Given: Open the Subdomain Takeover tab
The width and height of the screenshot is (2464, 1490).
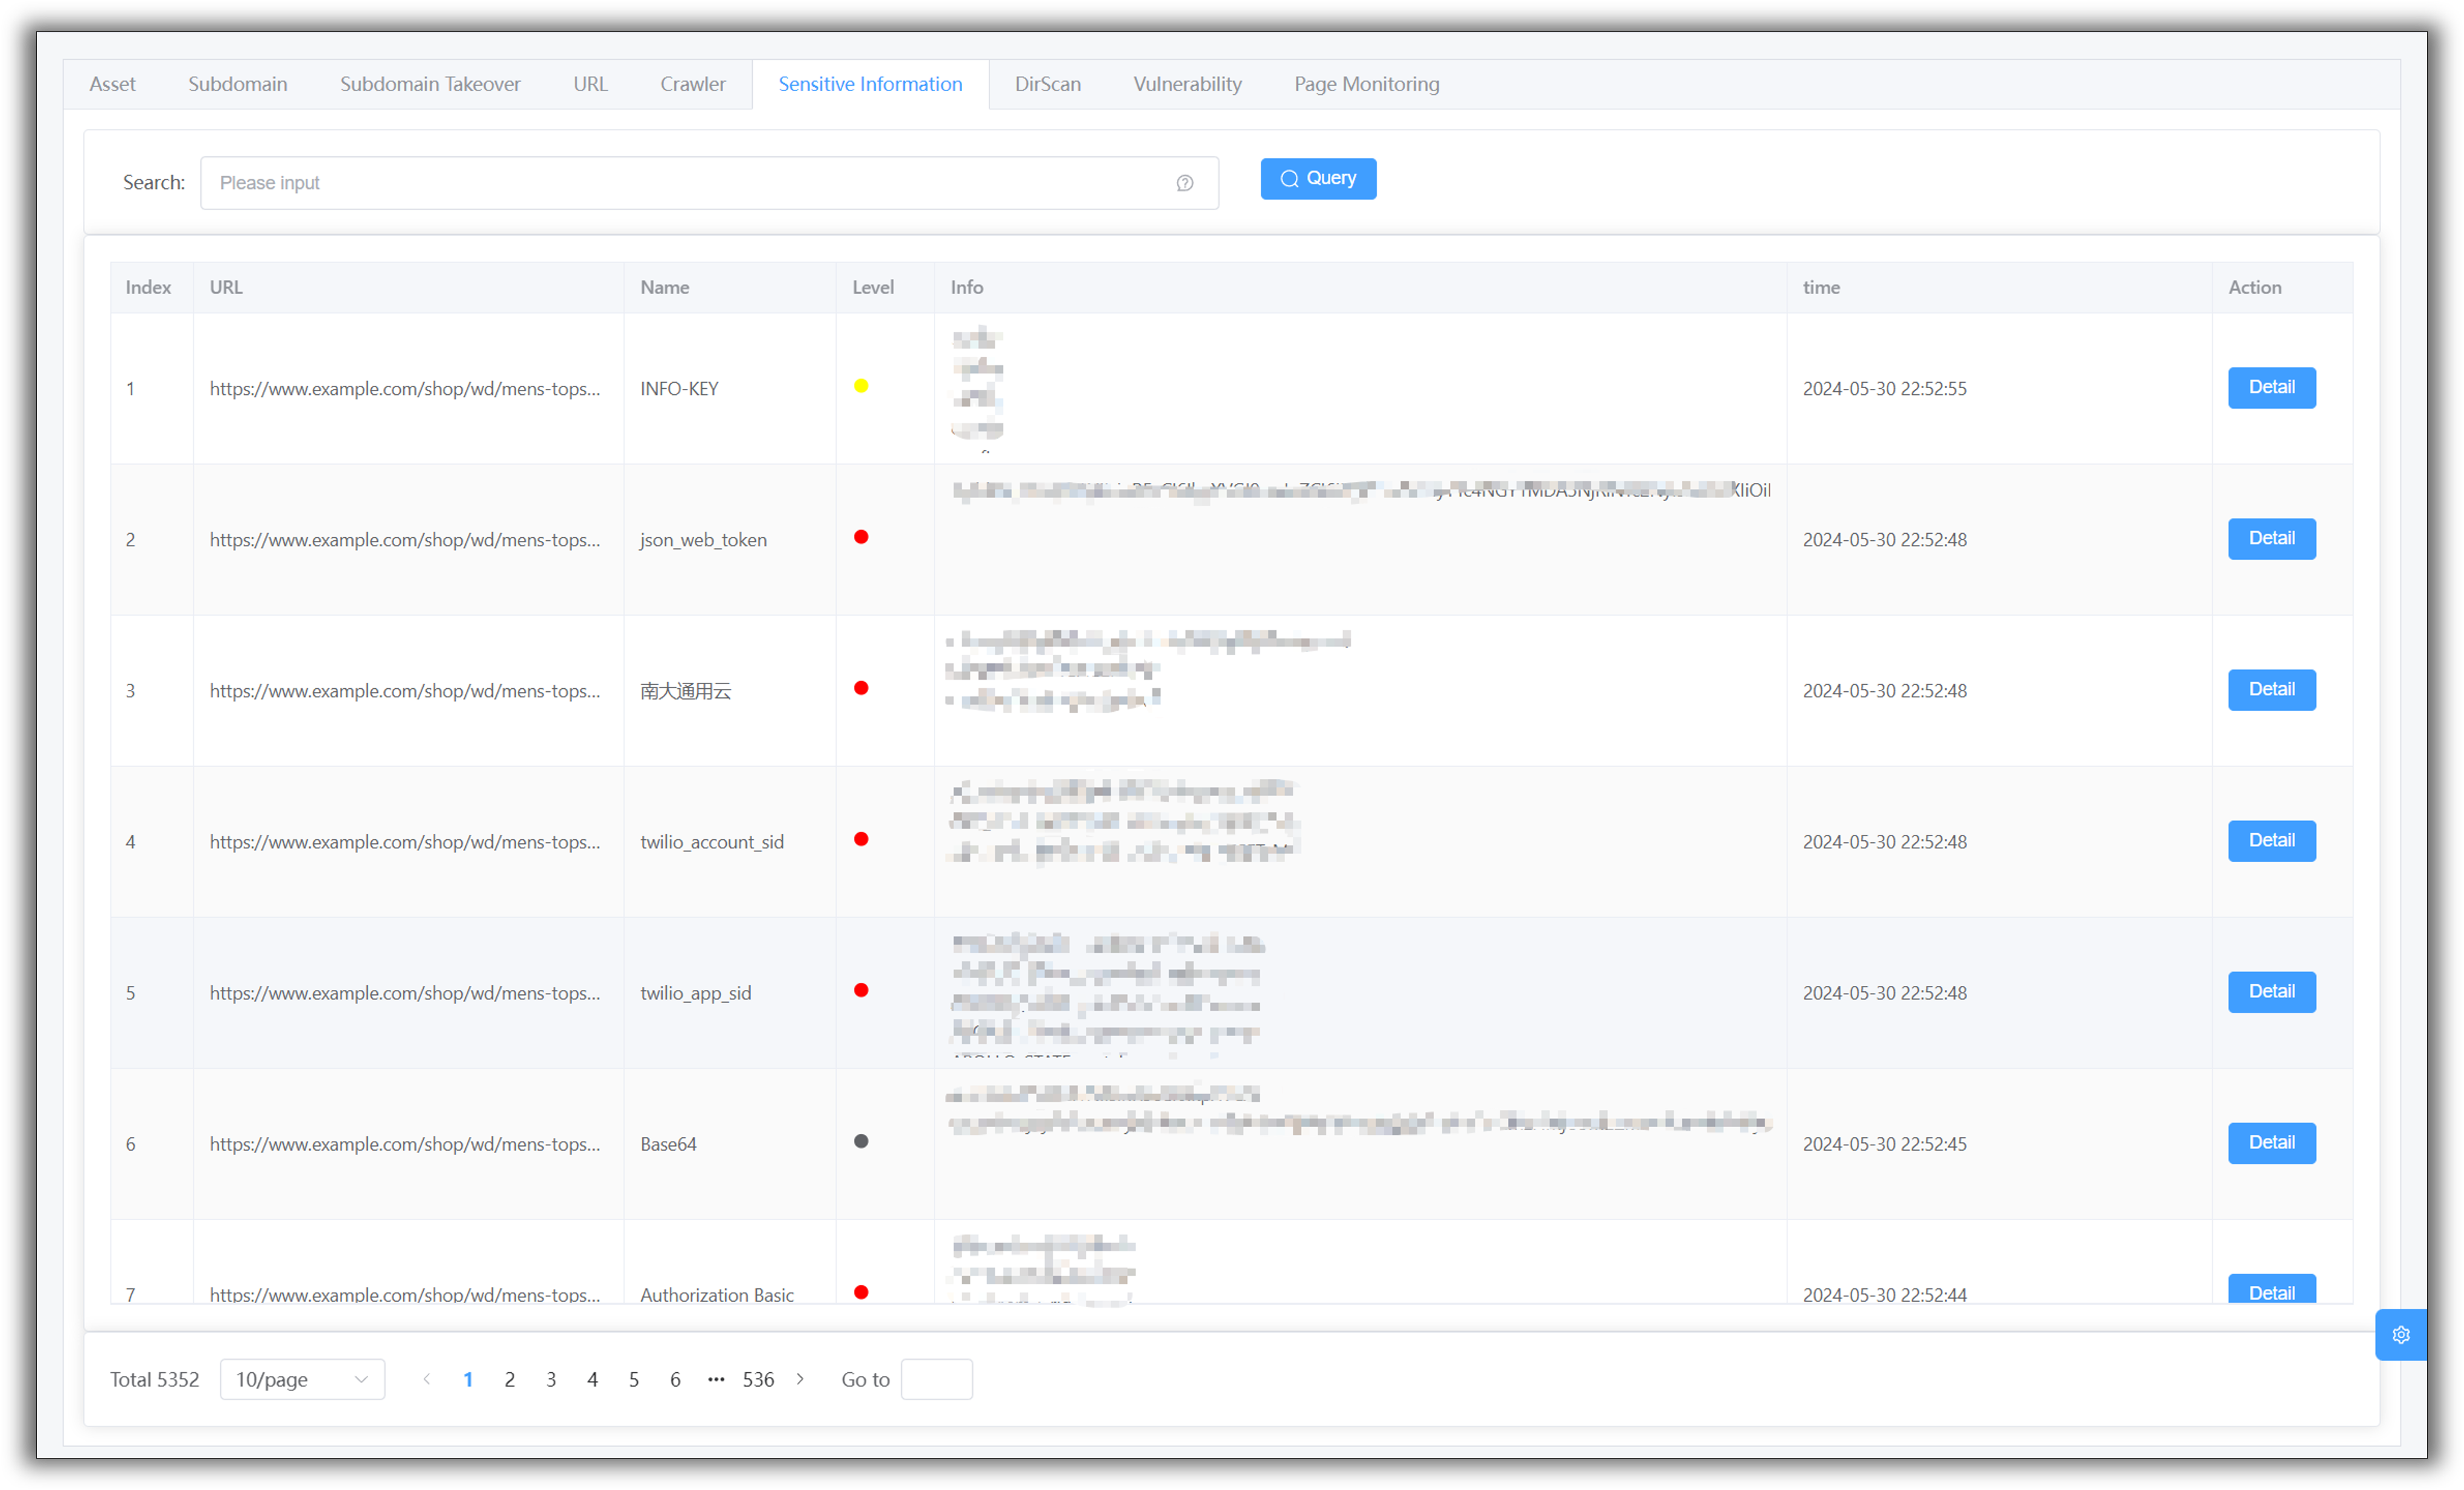Looking at the screenshot, I should (430, 84).
